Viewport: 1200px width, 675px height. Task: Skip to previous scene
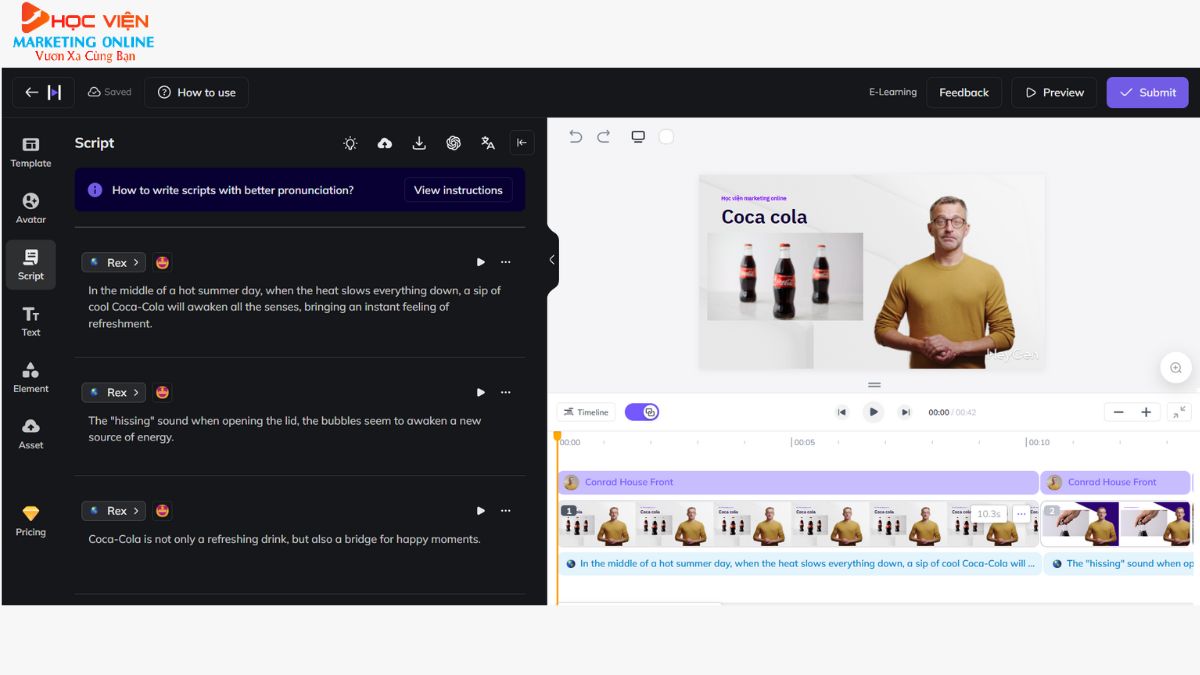[842, 412]
